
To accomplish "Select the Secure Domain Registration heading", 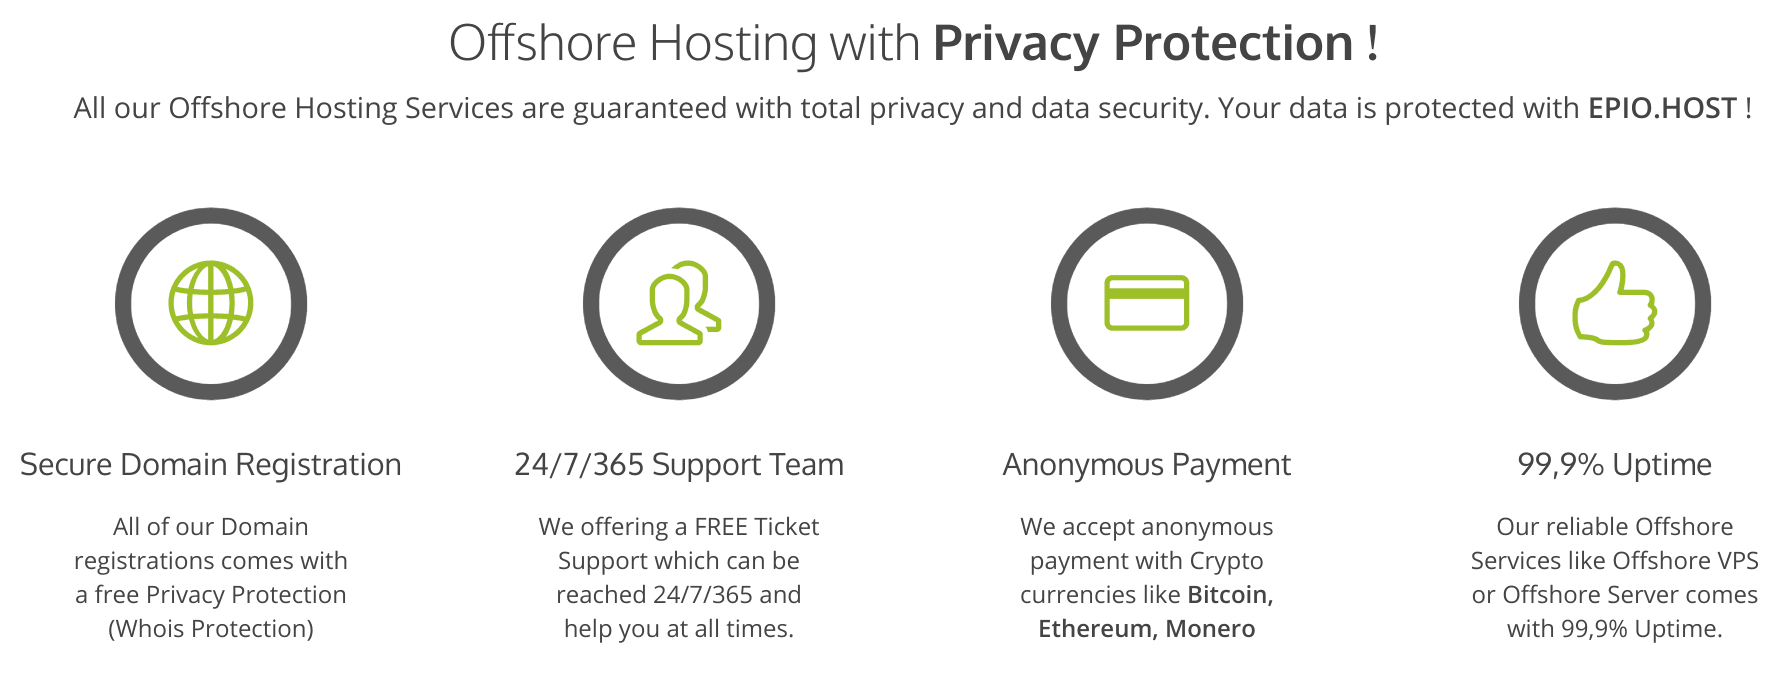I will point(211,465).
